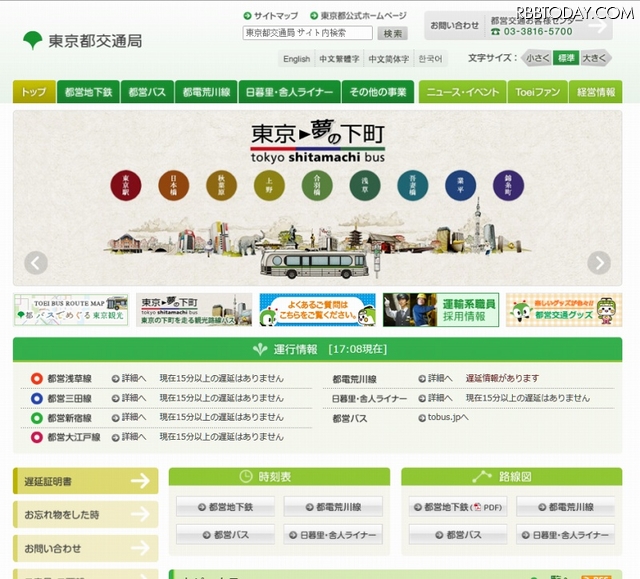640x579 pixels.
Task: Open 詳細へ for 都営三田線
Action: 129,398
